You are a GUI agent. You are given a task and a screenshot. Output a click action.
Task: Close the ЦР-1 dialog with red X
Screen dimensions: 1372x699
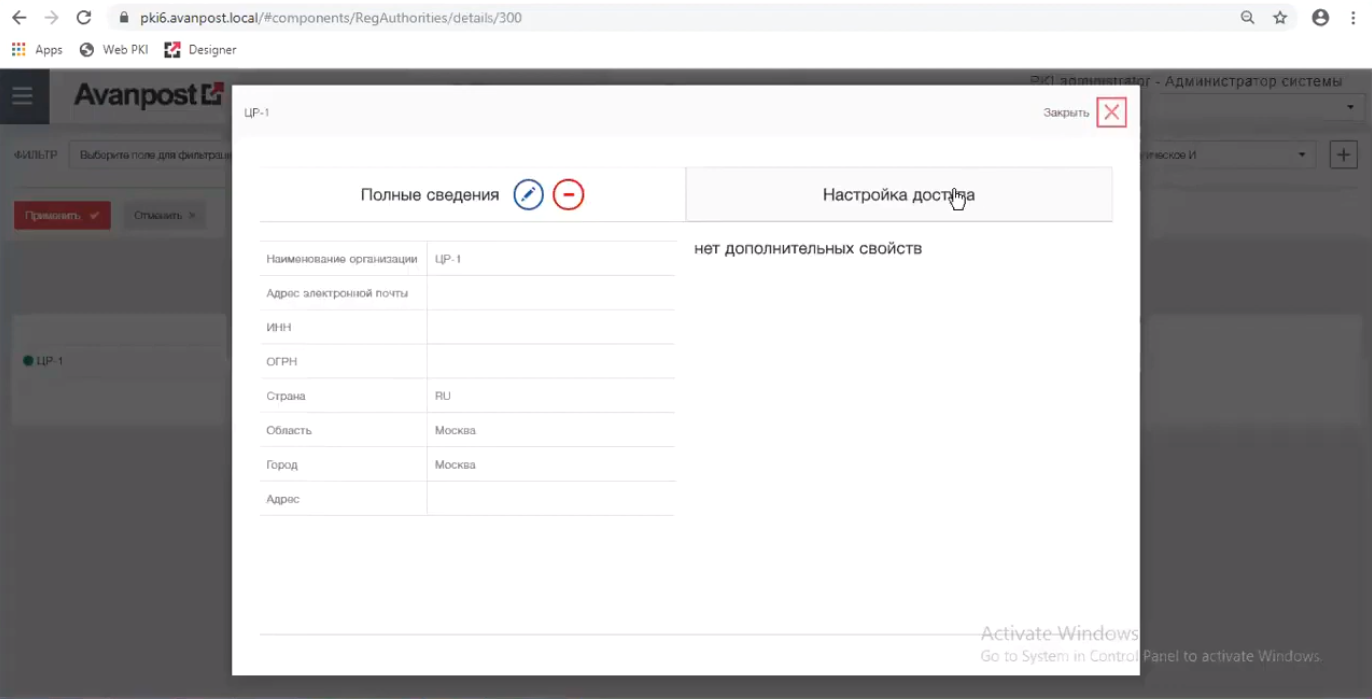1111,112
